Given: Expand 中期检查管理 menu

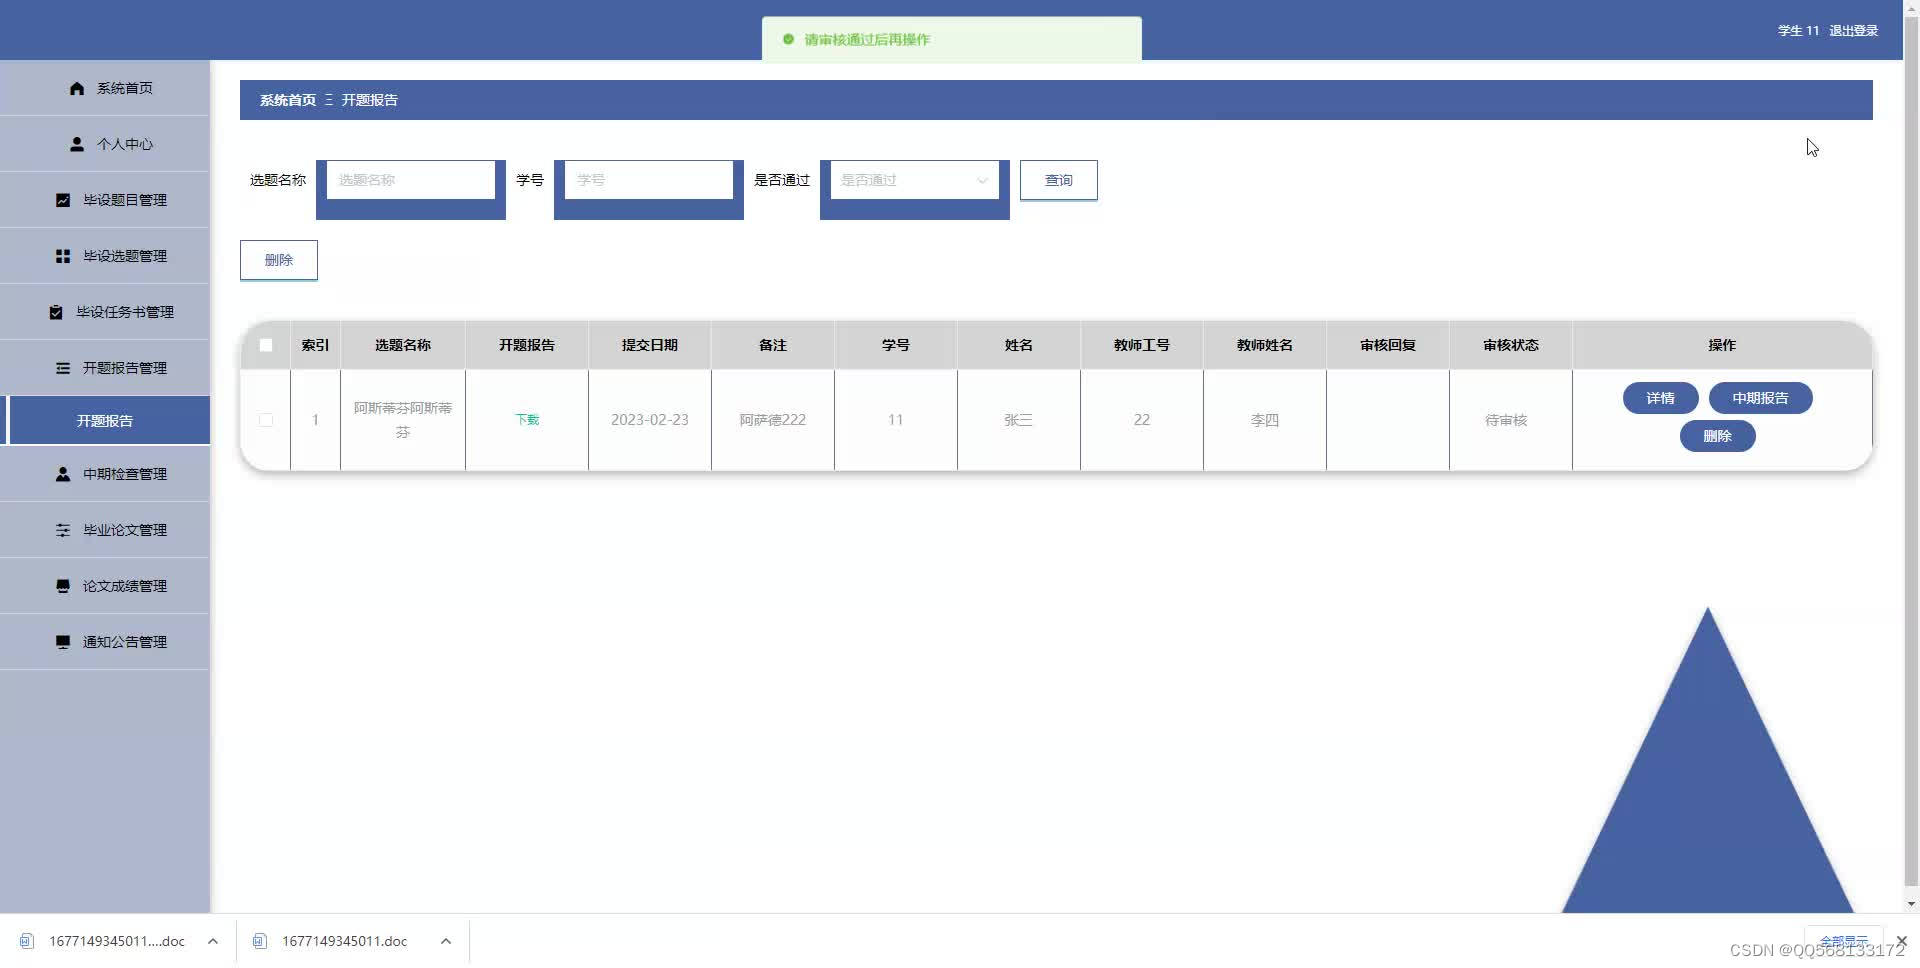Looking at the screenshot, I should pyautogui.click(x=105, y=474).
